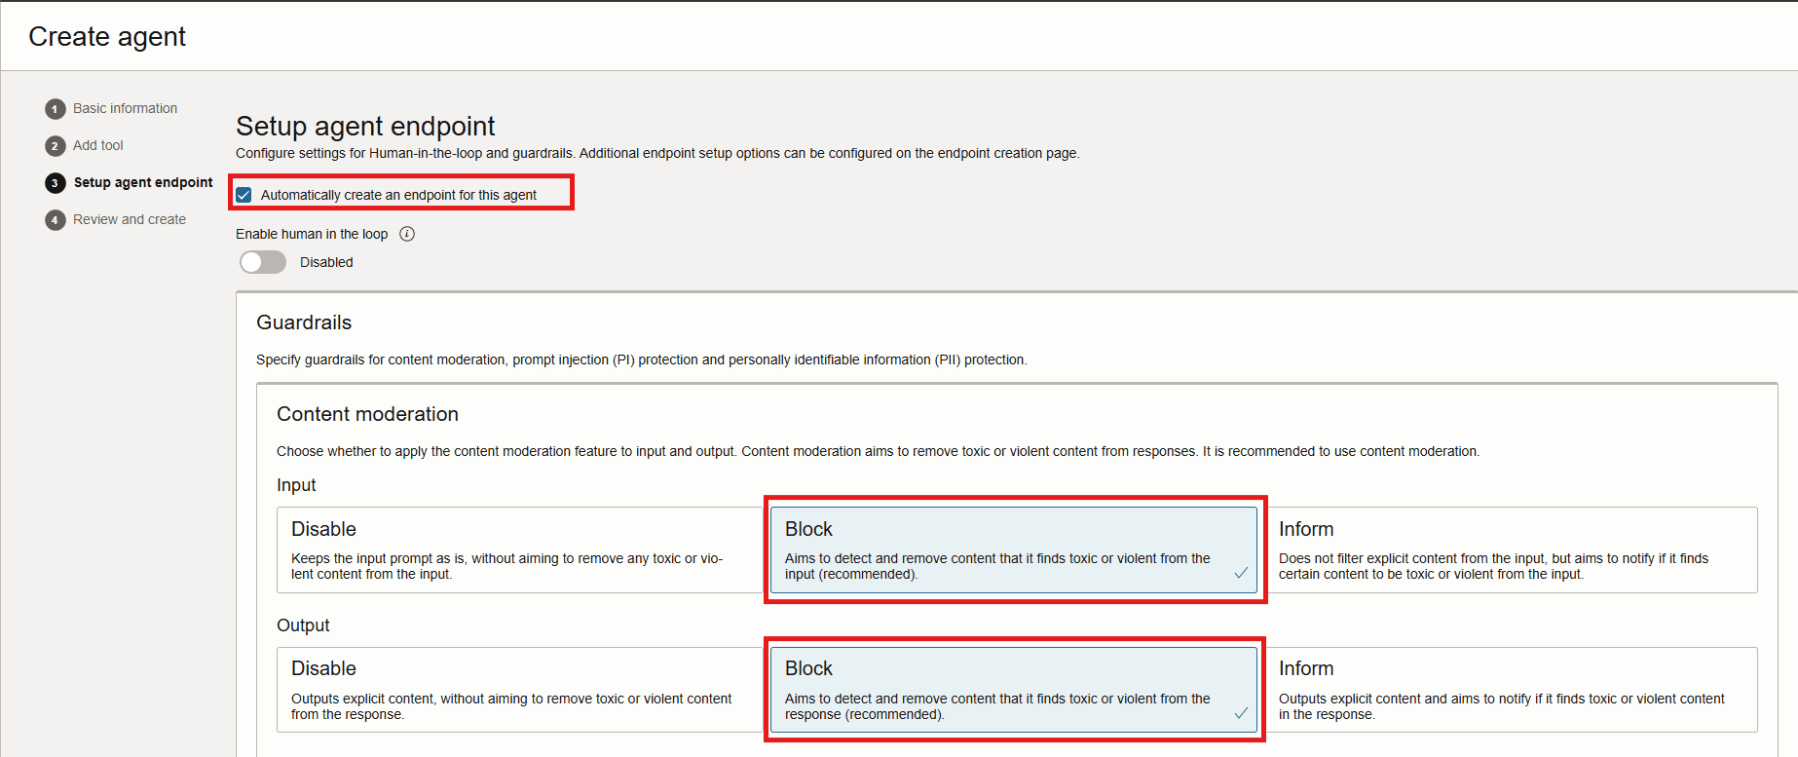
Task: Go to Basic information step
Action: [125, 108]
